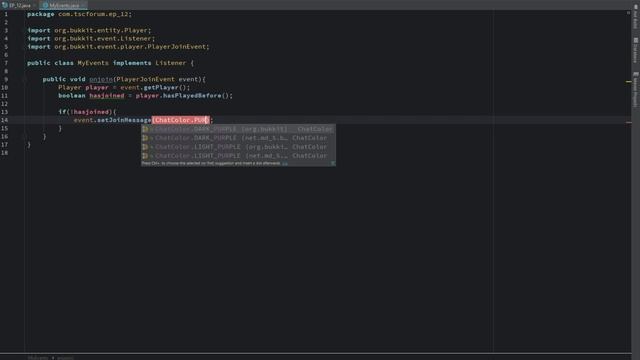Click MyEvents class name on line 7
Viewport: 640px width, 360px height.
[x=93, y=63]
